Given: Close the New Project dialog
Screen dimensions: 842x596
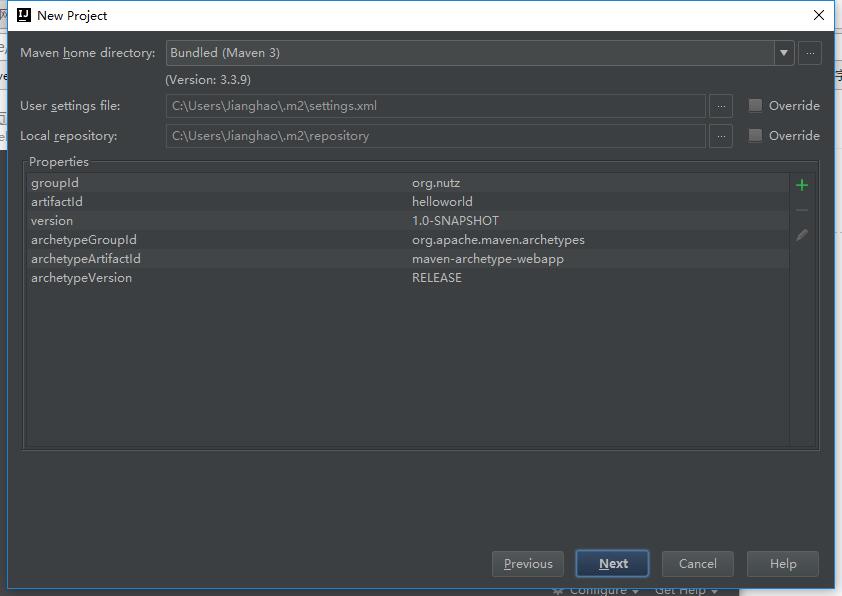Looking at the screenshot, I should click(x=819, y=15).
